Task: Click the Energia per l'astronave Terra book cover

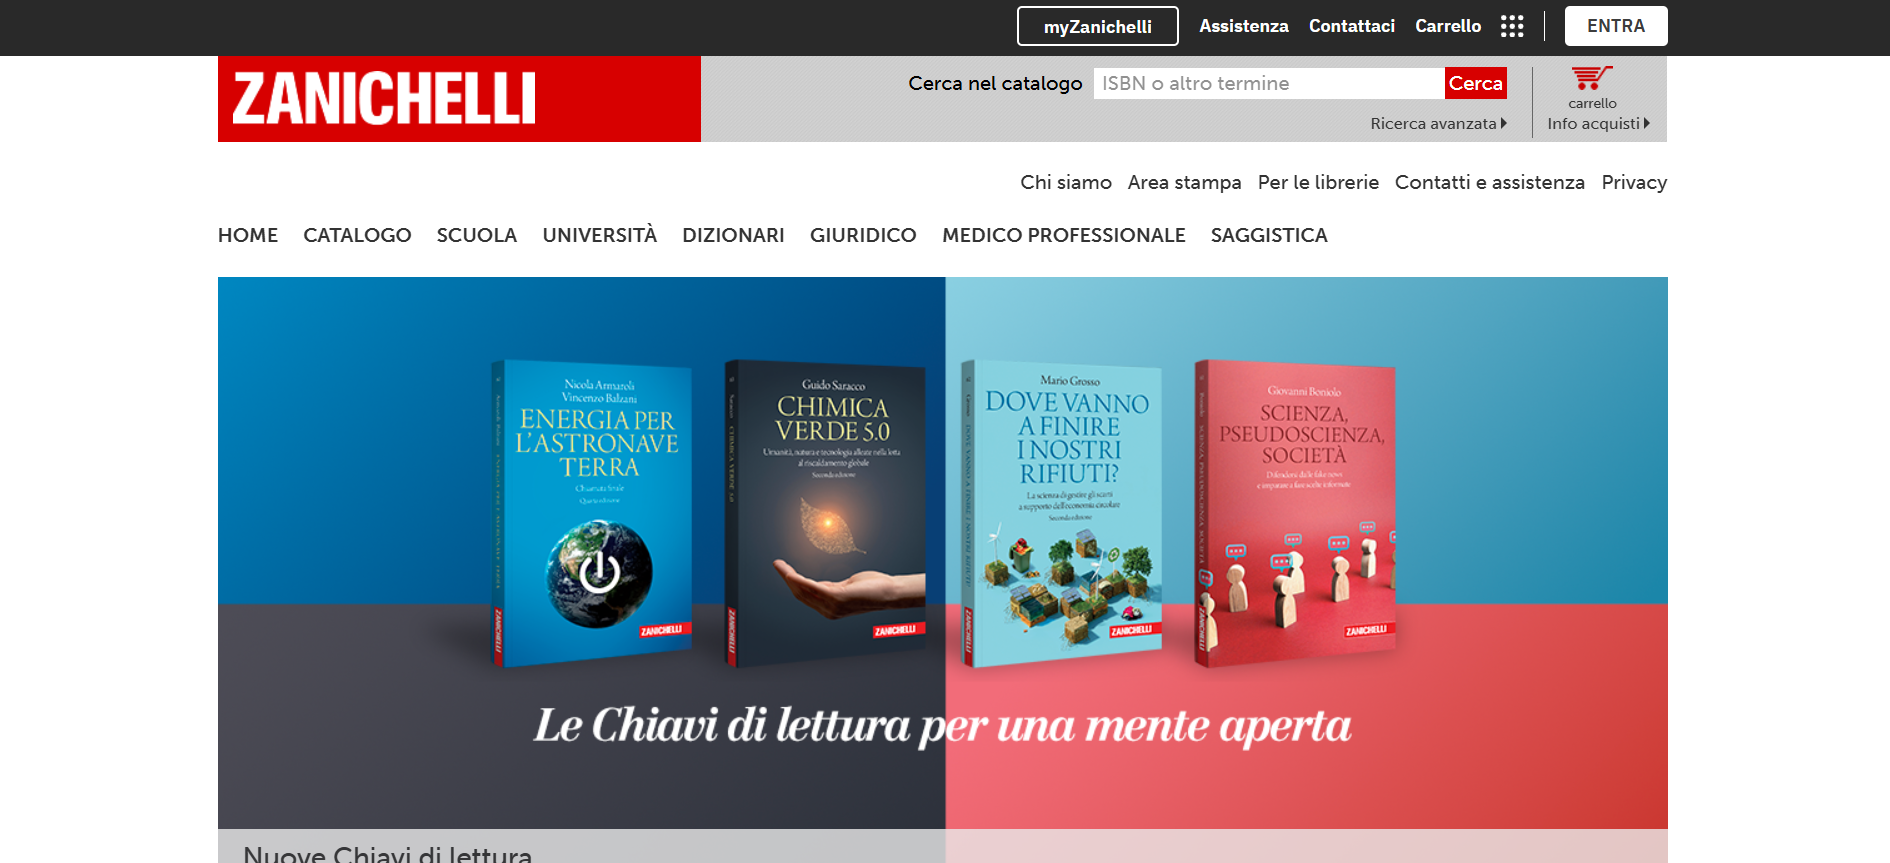Action: tap(591, 513)
